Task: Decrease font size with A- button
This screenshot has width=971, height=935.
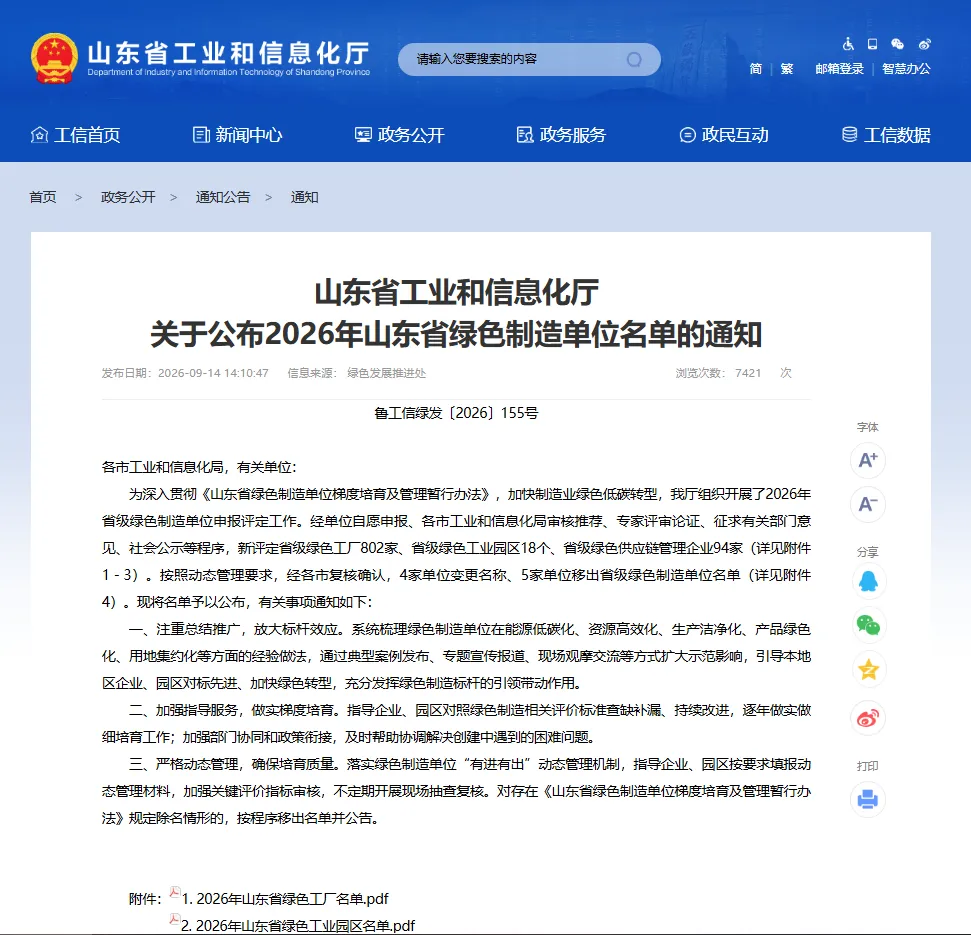Action: [868, 504]
